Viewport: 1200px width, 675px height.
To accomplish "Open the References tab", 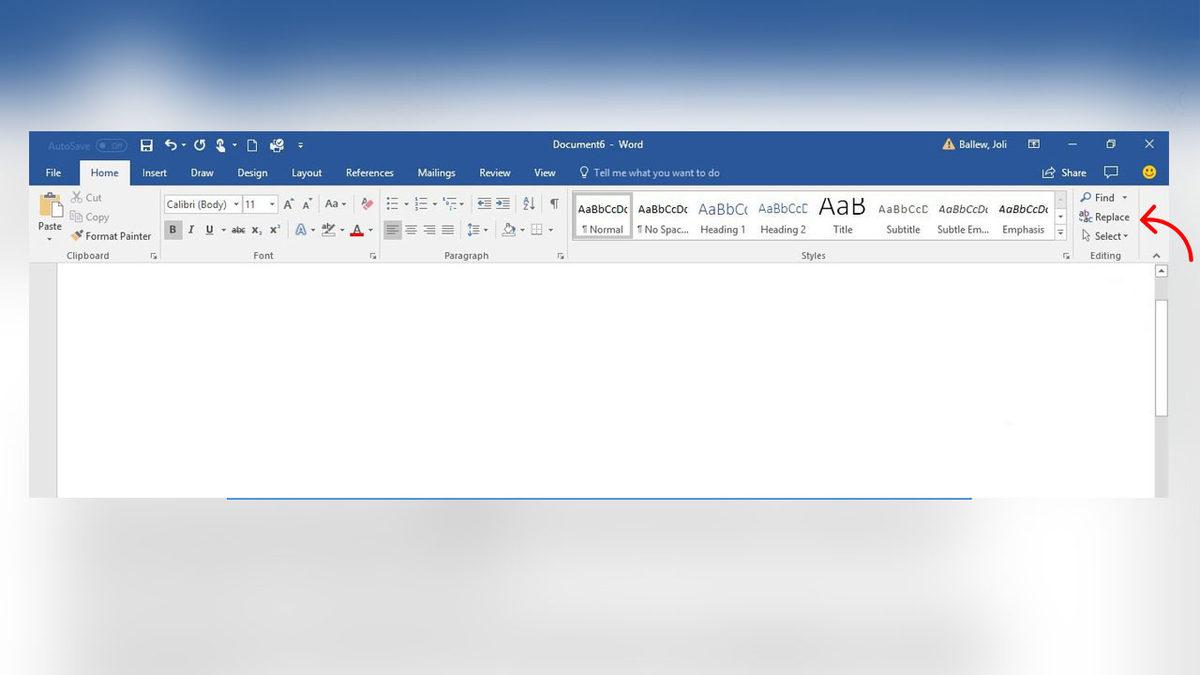I will 369,173.
